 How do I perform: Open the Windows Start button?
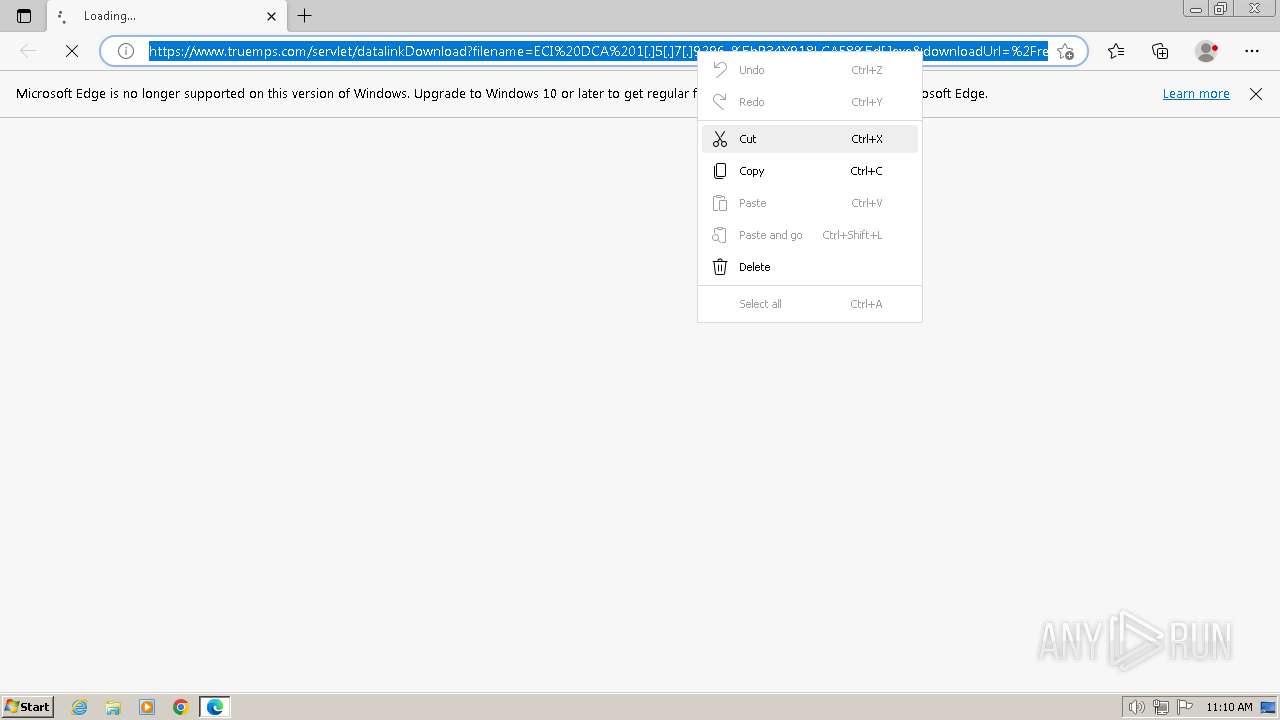27,707
